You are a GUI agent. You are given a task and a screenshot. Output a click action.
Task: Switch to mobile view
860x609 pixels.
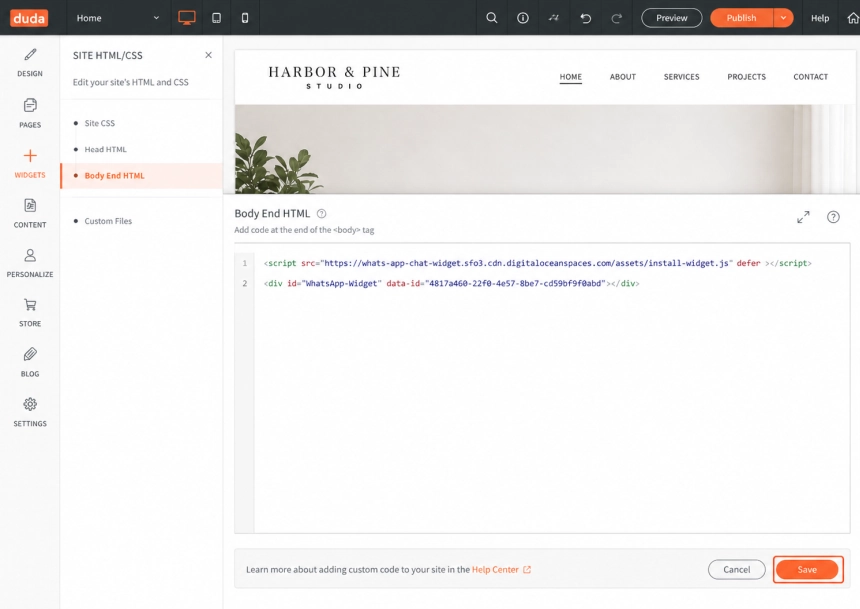point(245,18)
